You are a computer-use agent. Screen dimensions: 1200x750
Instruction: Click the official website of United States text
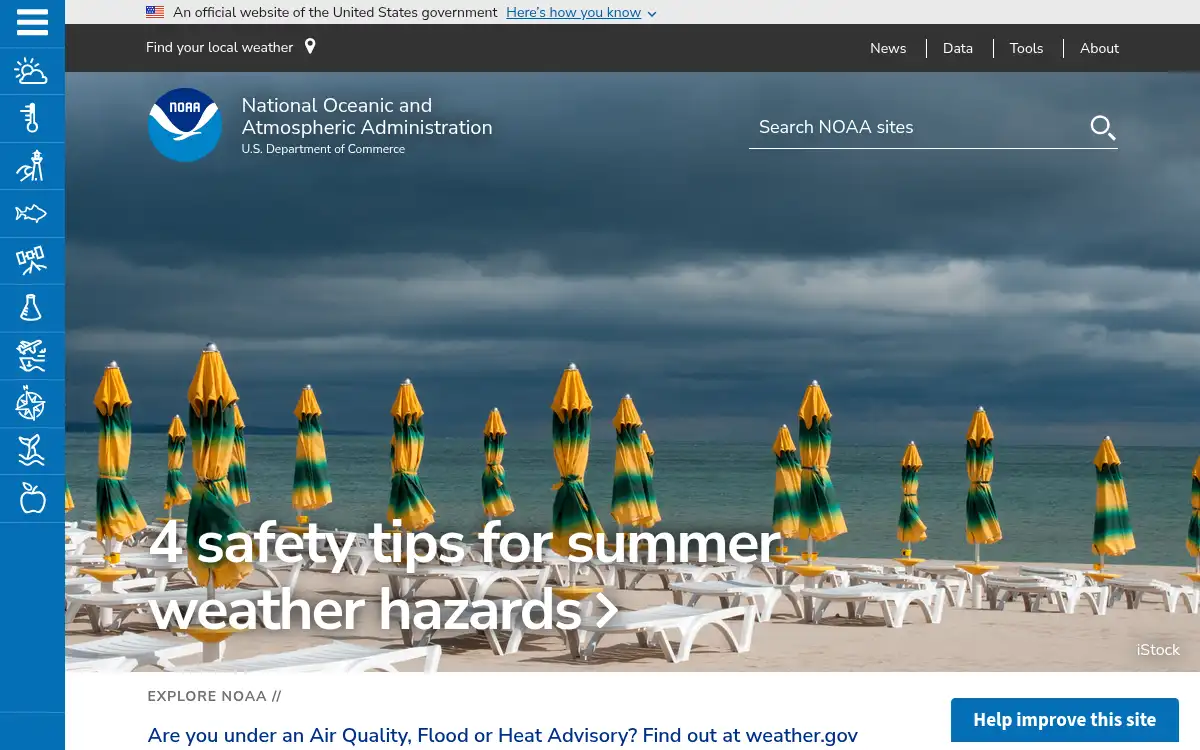335,13
